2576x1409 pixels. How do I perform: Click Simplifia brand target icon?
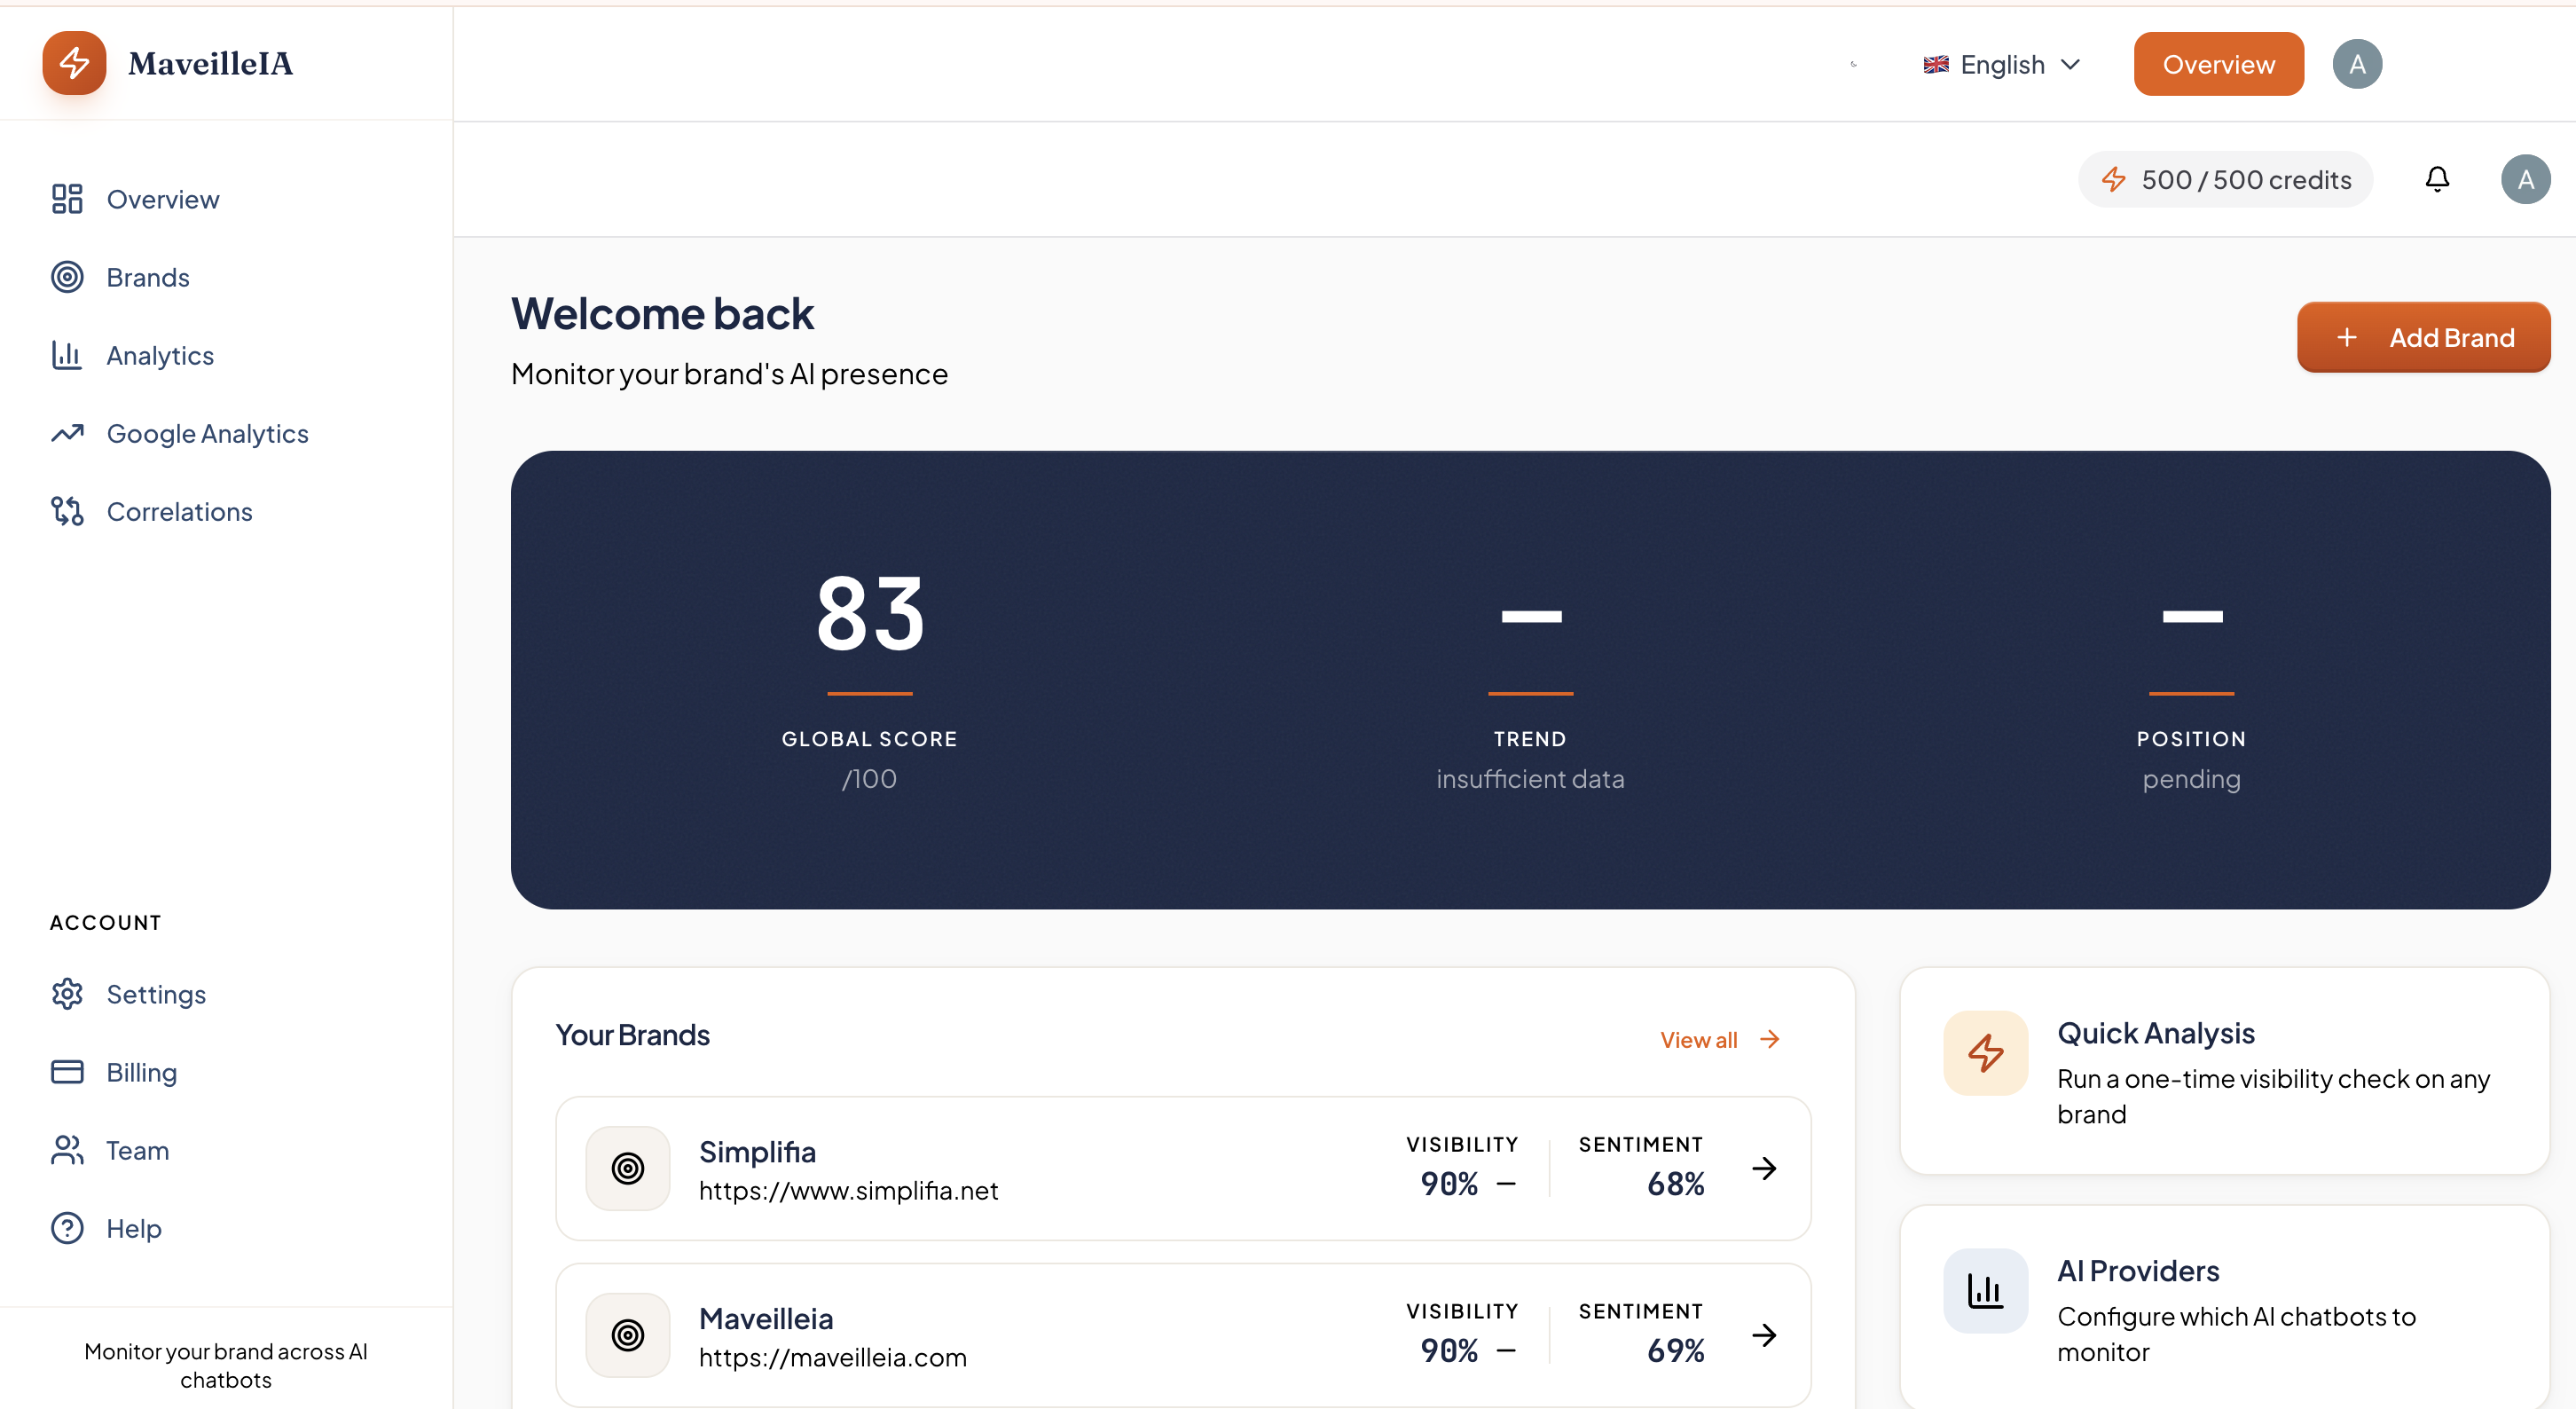tap(628, 1168)
